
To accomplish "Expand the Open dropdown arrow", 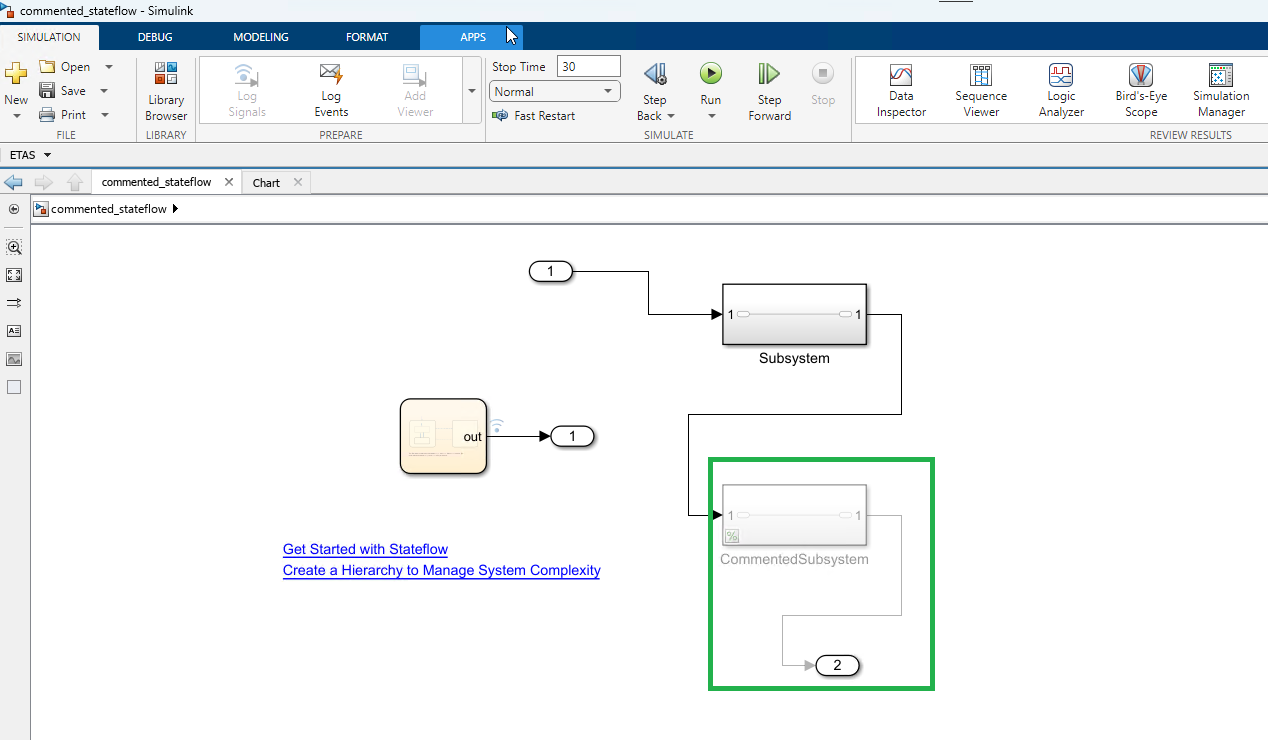I will (x=109, y=67).
